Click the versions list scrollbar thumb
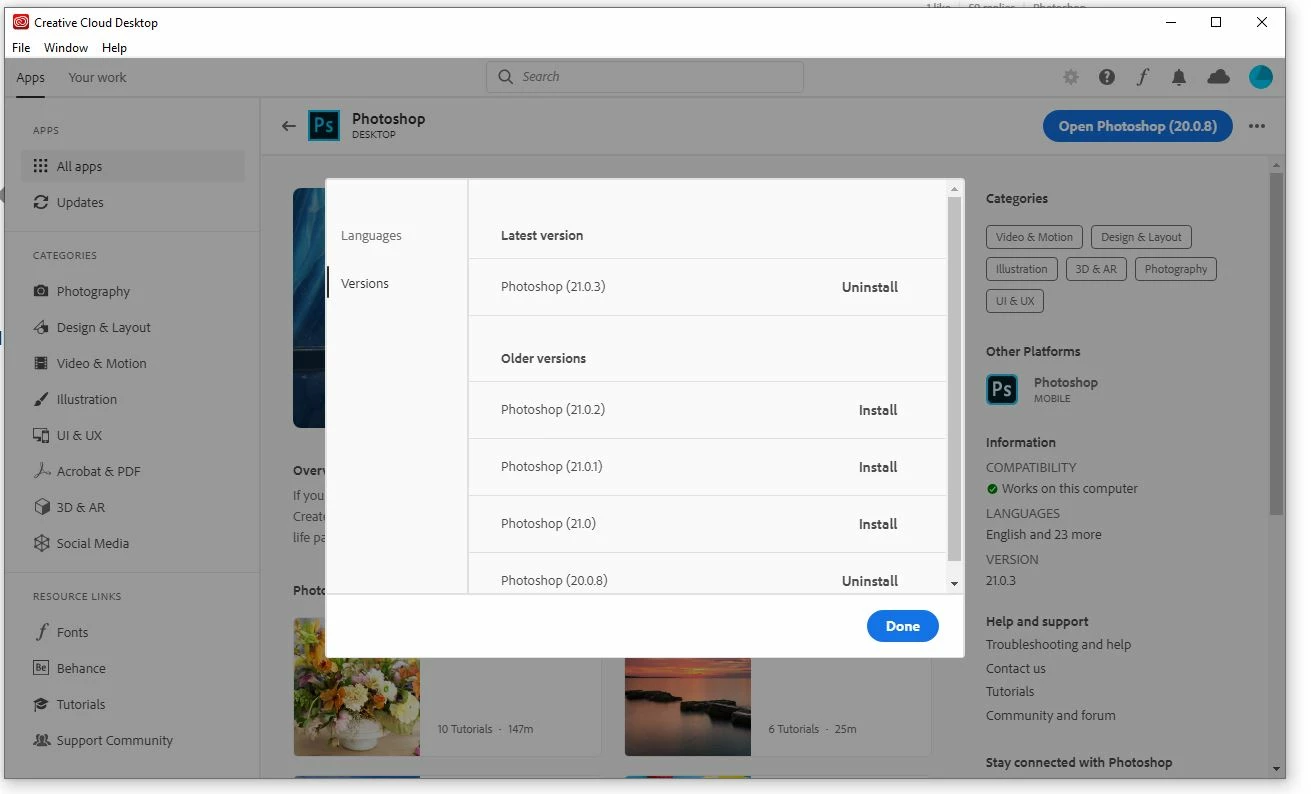Viewport: 1311px width, 794px height. coord(954,379)
